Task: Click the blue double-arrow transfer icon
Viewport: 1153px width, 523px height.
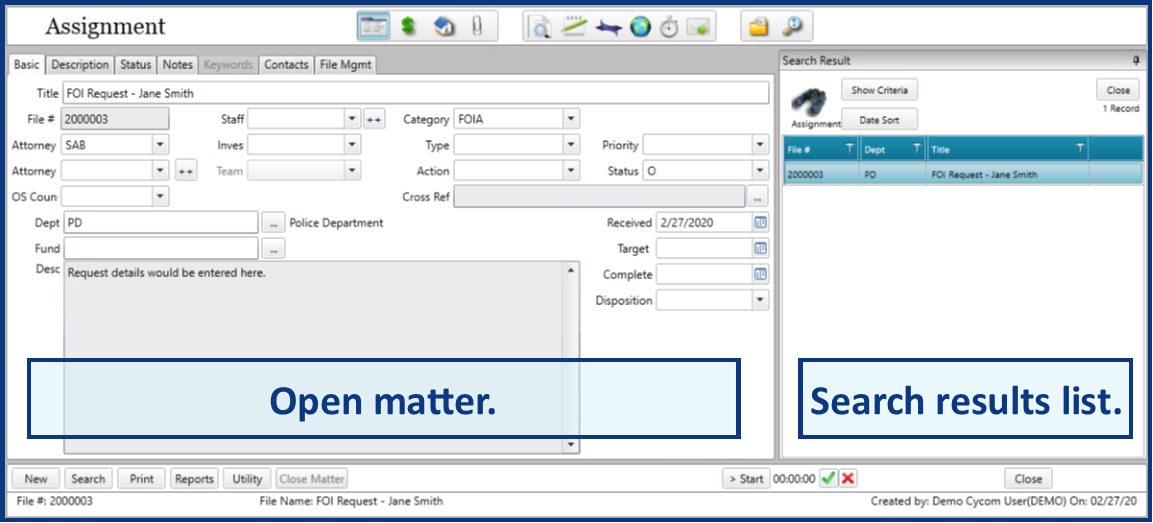Action: coord(608,29)
